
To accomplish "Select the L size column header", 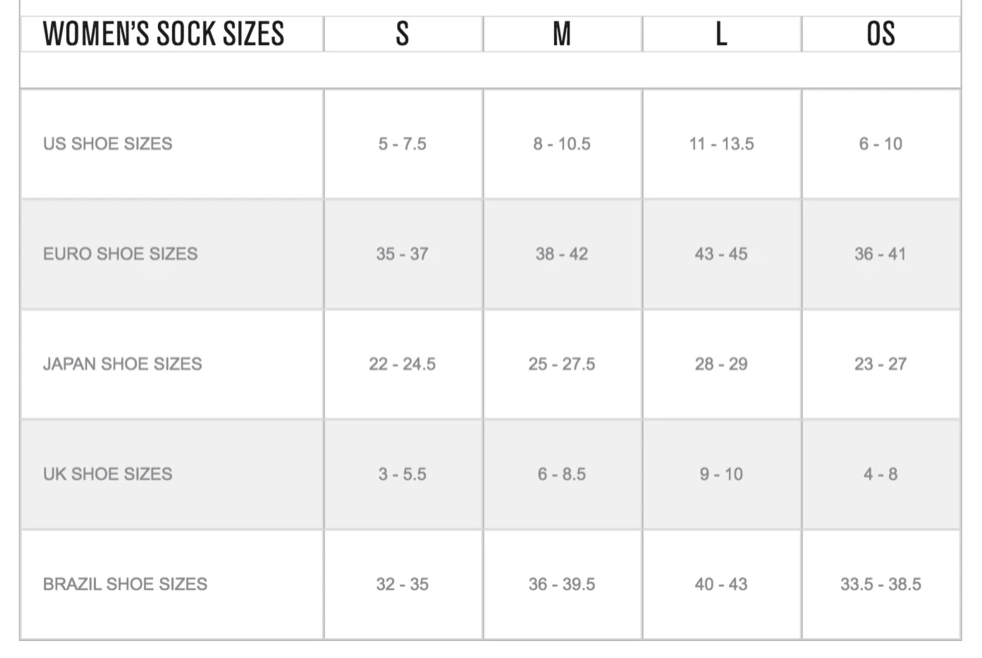I will point(721,34).
